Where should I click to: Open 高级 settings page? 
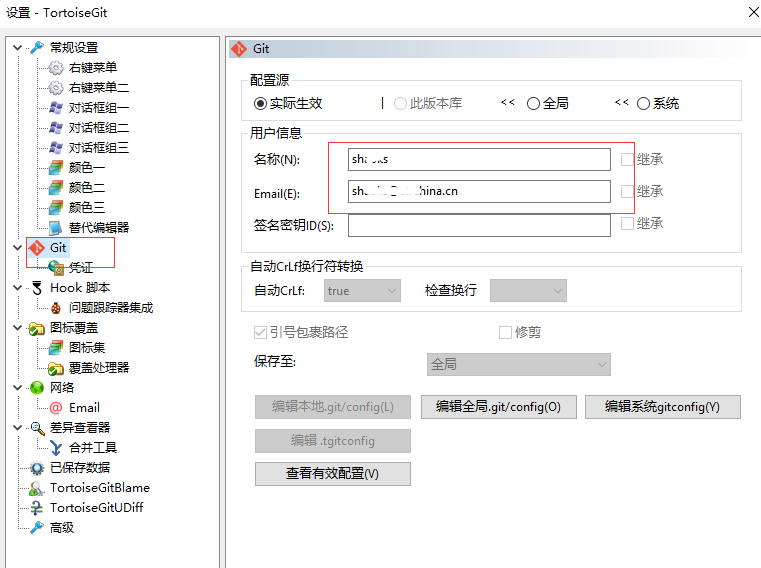pos(62,528)
